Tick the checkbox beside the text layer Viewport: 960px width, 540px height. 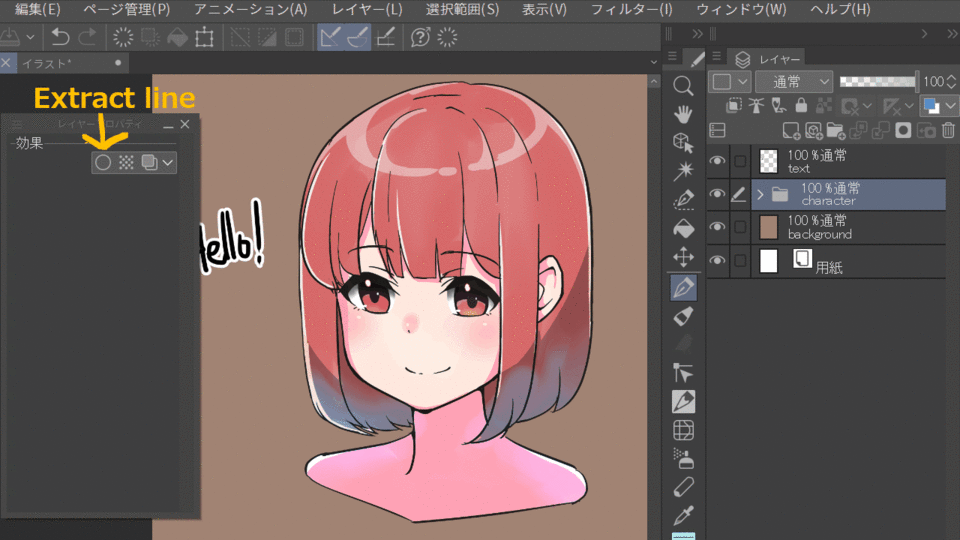(740, 161)
